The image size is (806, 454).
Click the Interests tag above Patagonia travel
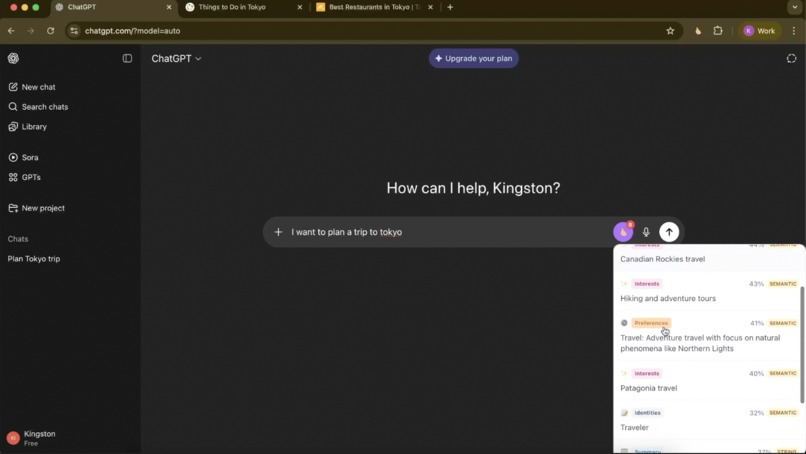(x=647, y=373)
